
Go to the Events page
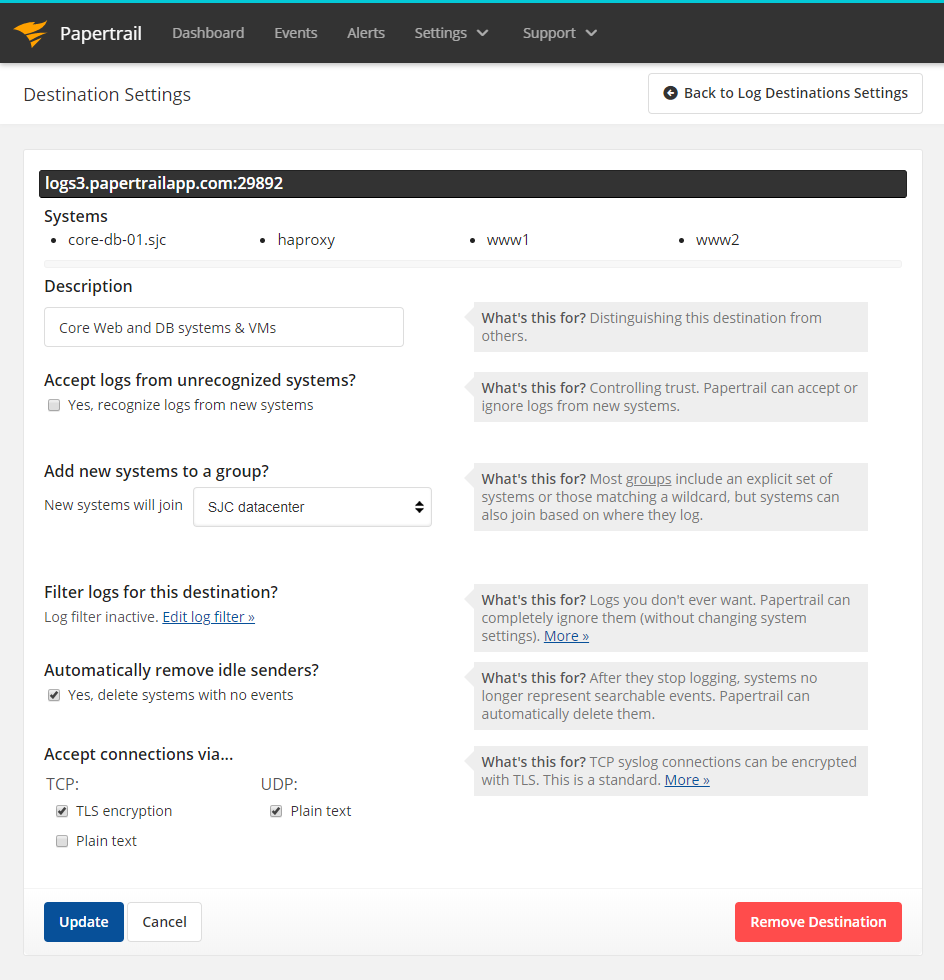296,33
